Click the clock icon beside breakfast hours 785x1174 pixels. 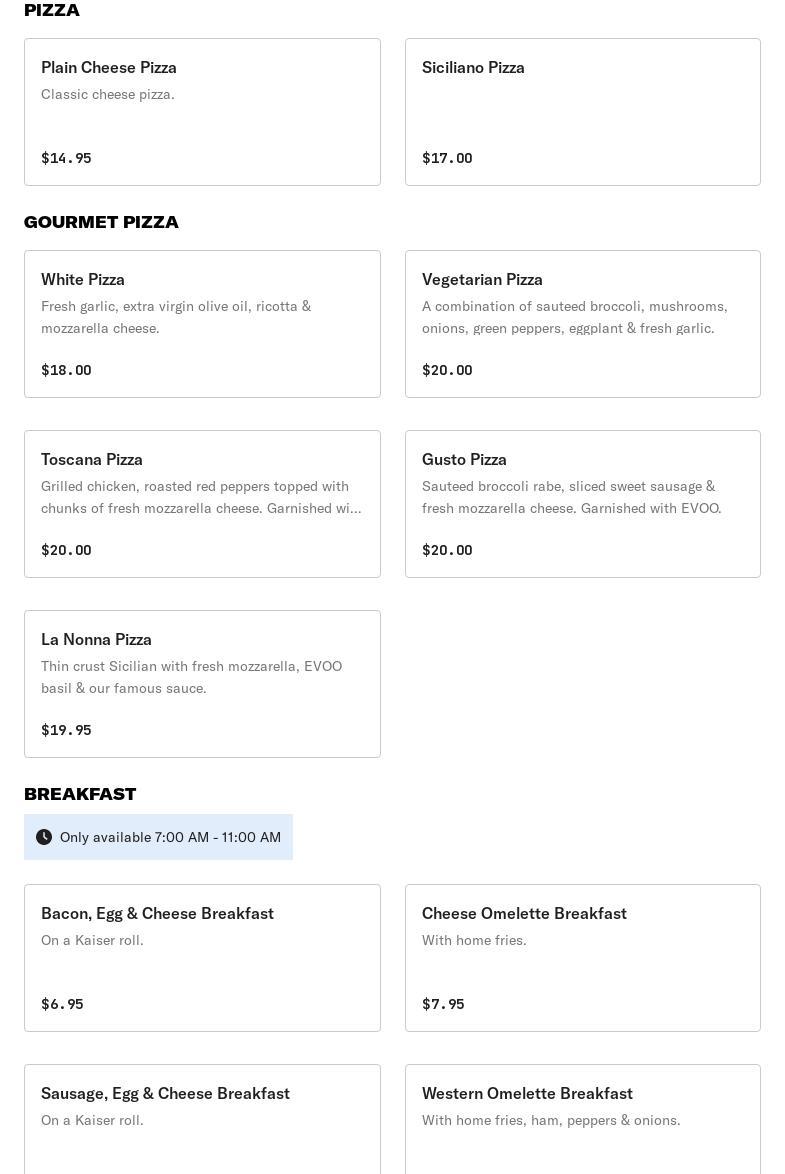(x=44, y=837)
